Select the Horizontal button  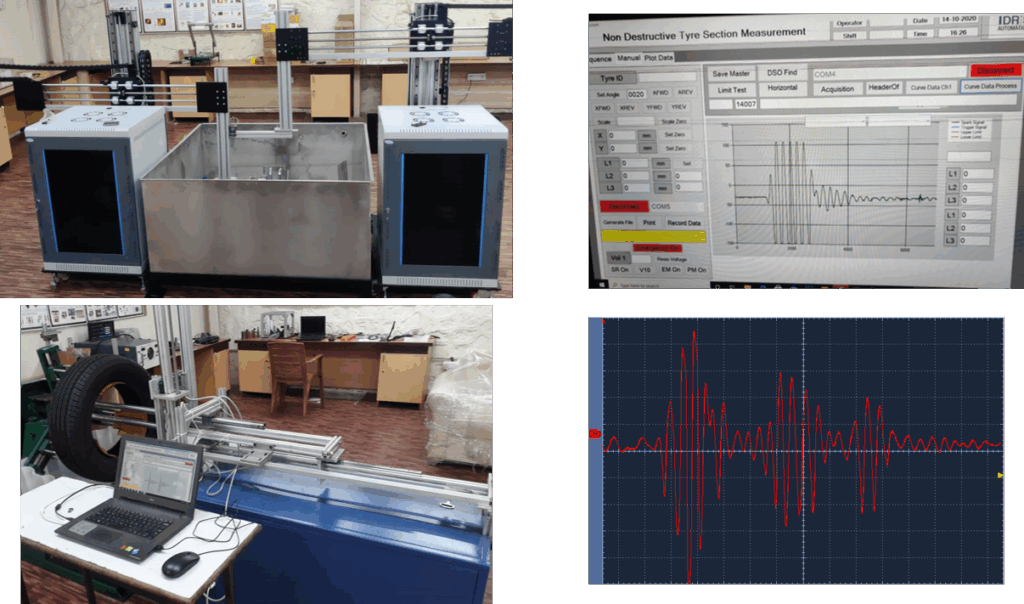point(782,89)
